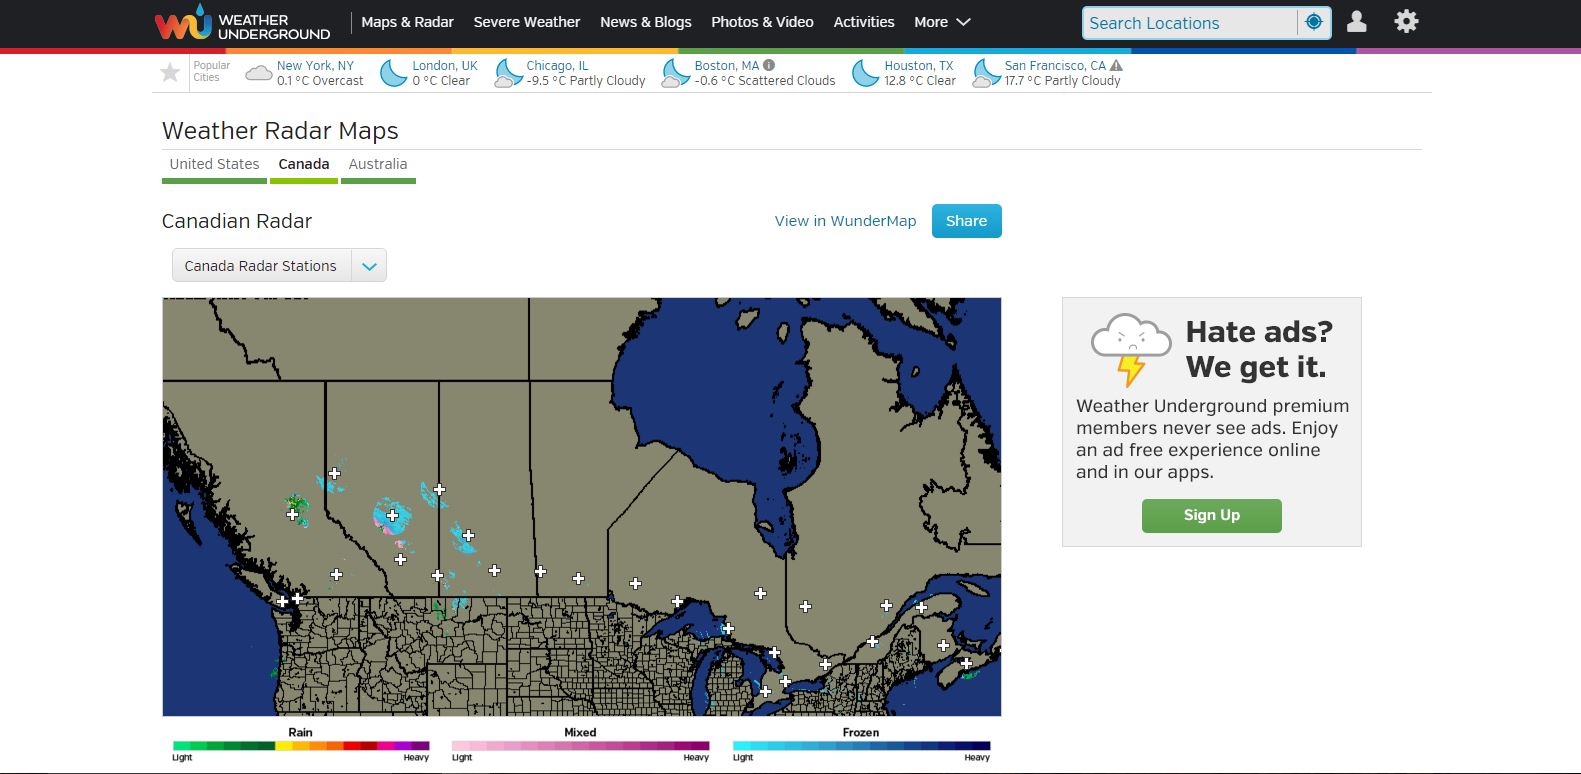1581x774 pixels.
Task: Open the settings gear icon
Action: click(1406, 21)
